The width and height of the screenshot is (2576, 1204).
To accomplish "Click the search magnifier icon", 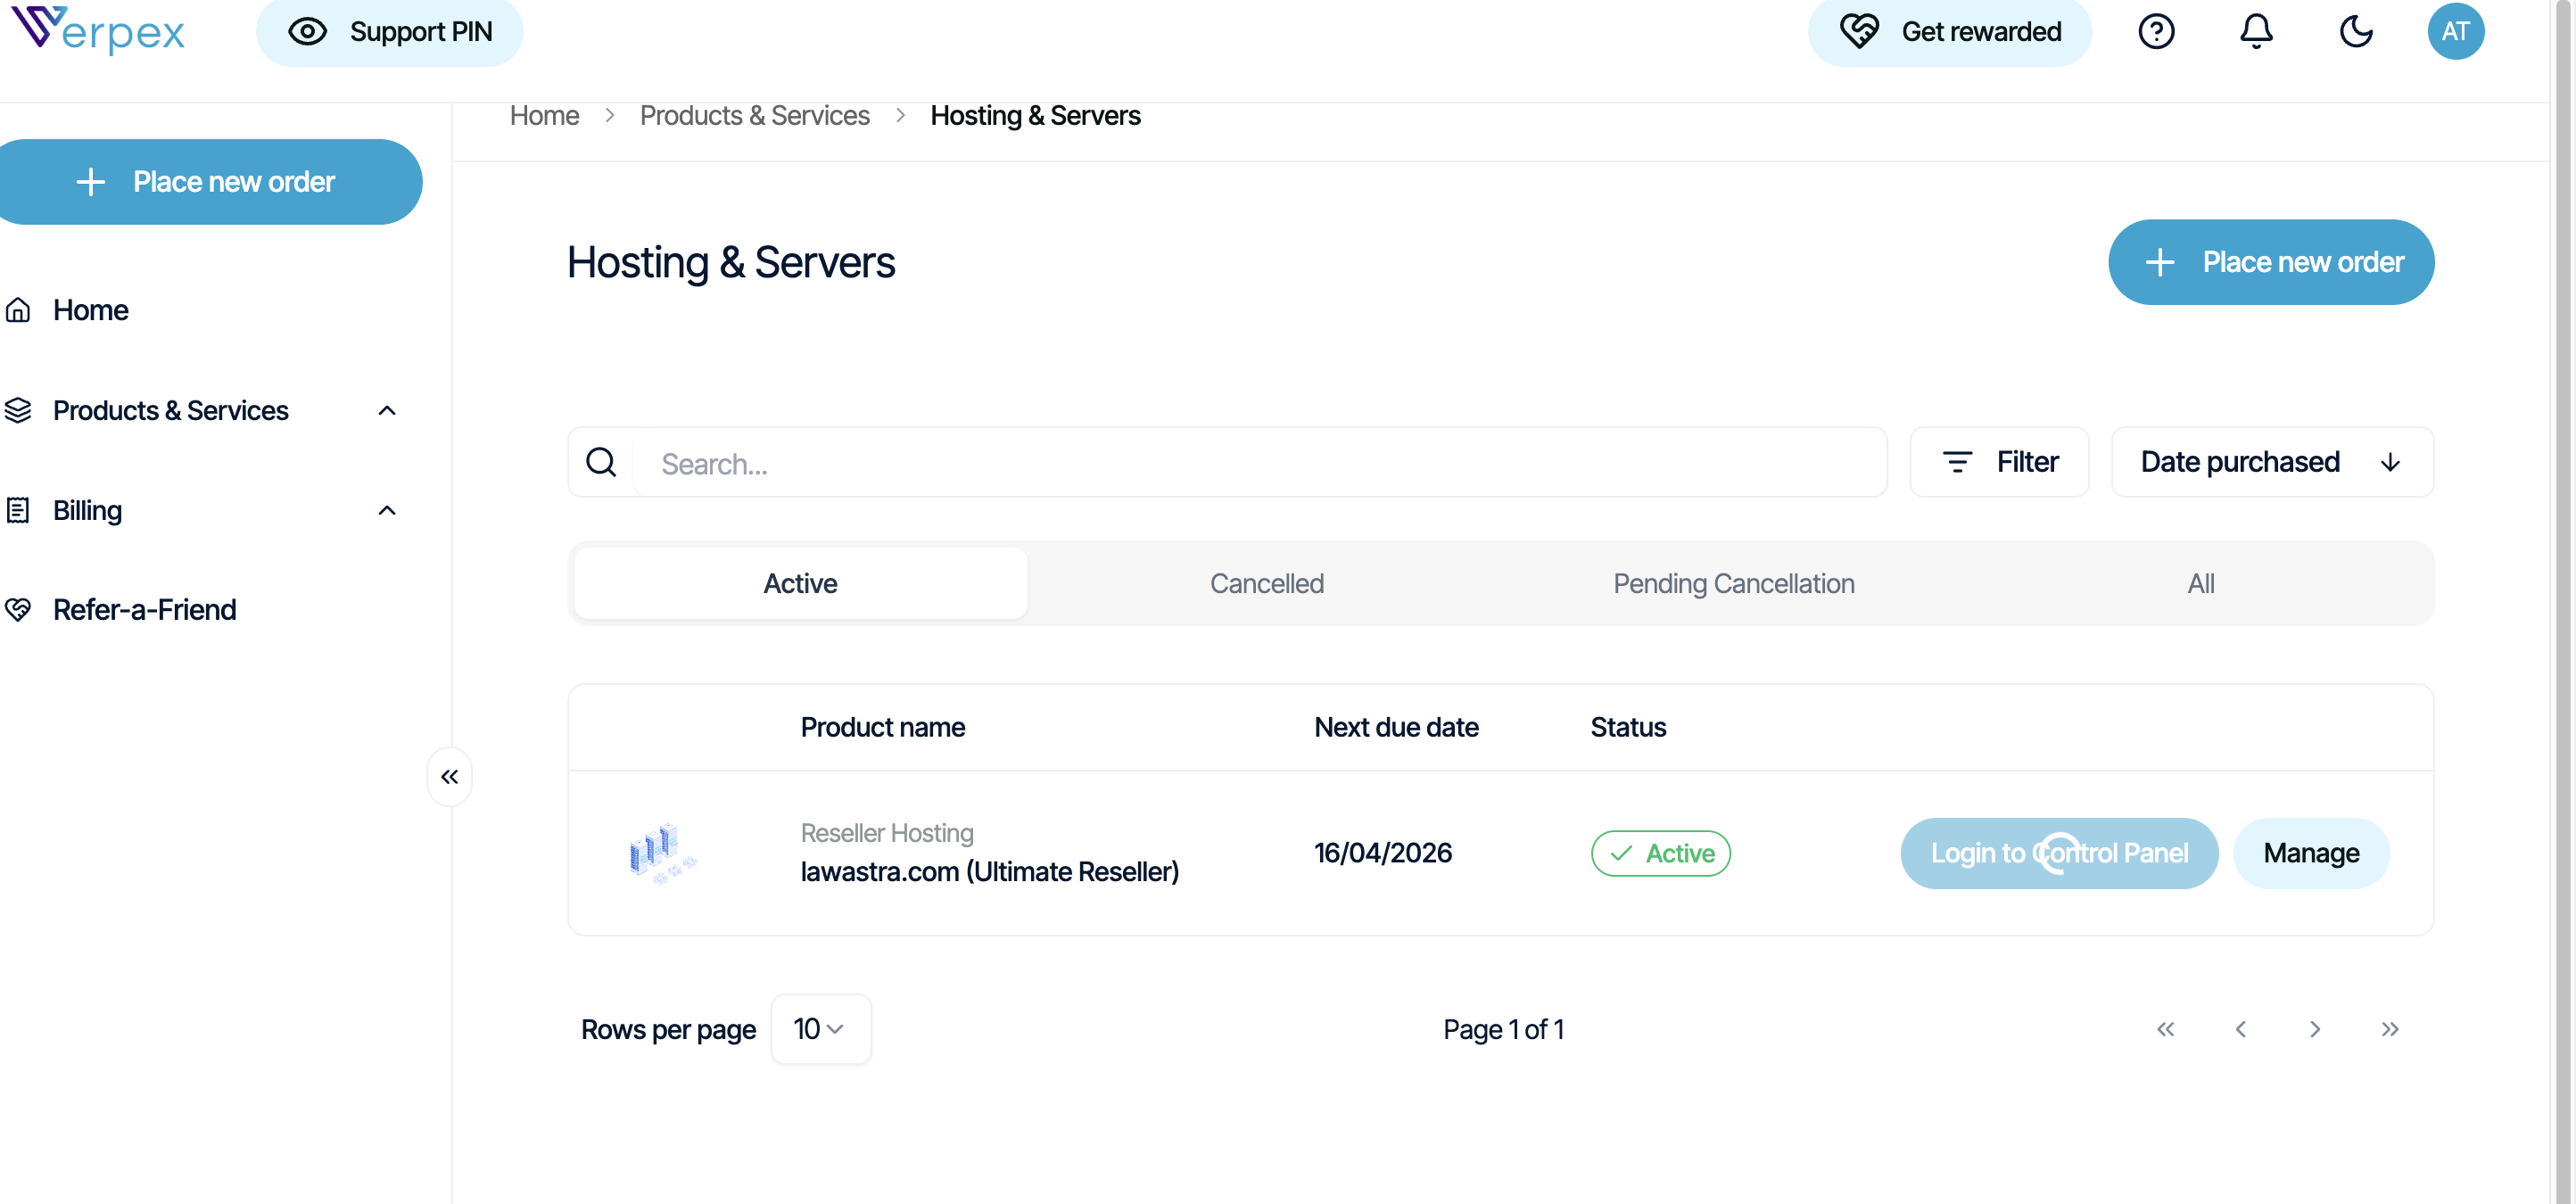I will (x=601, y=462).
